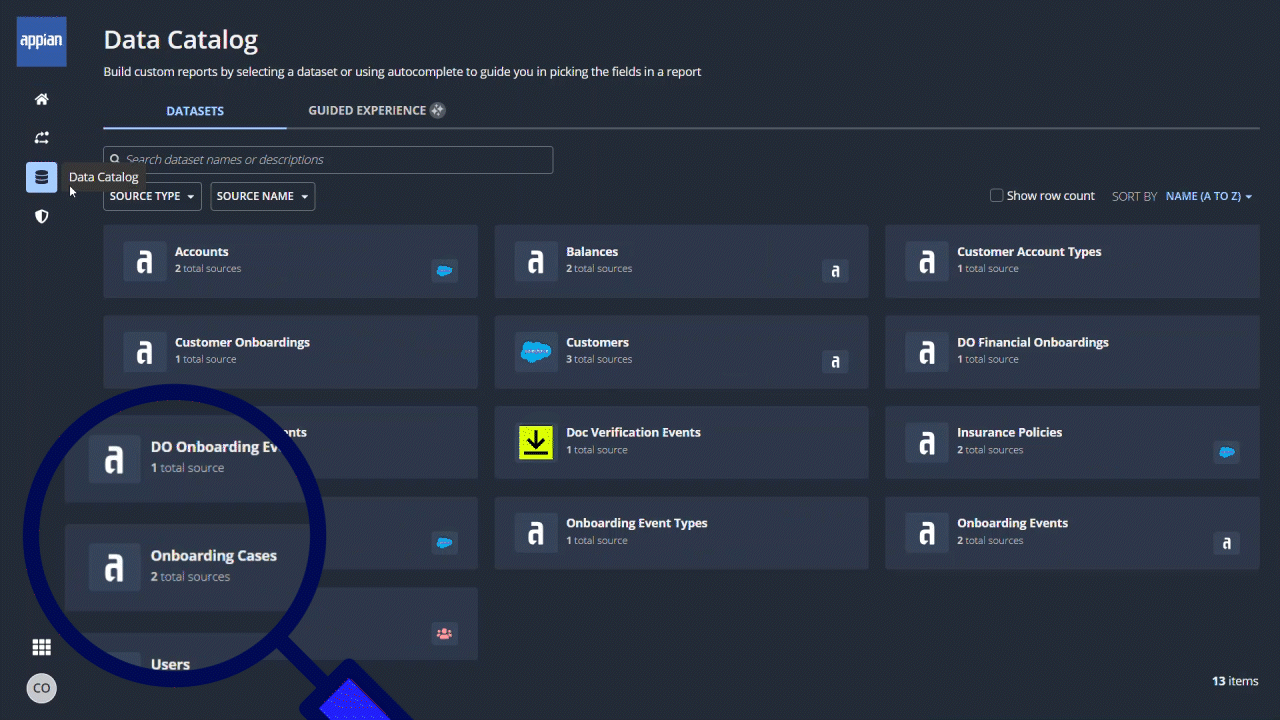Click '2 total sources' under Accounts
Viewport: 1280px width, 720px height.
[208, 268]
